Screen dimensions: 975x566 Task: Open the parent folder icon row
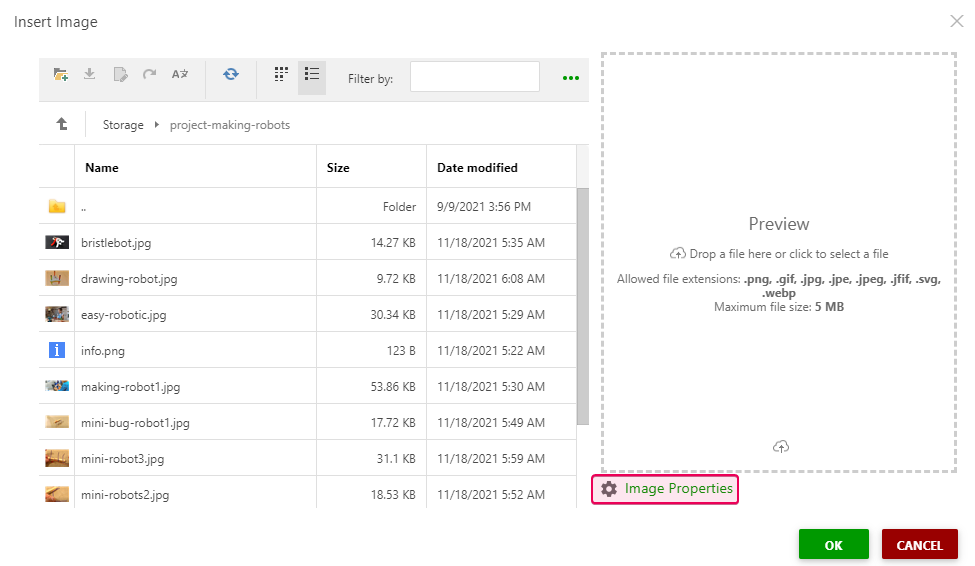[57, 206]
